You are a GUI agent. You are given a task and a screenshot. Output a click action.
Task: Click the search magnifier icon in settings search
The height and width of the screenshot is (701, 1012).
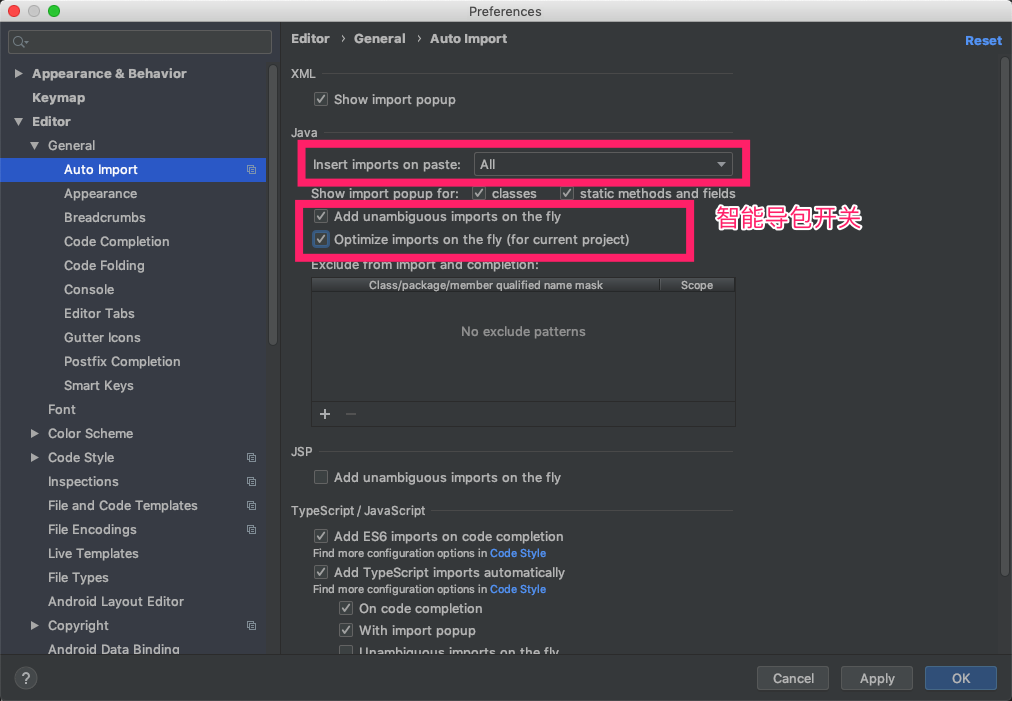[x=18, y=42]
